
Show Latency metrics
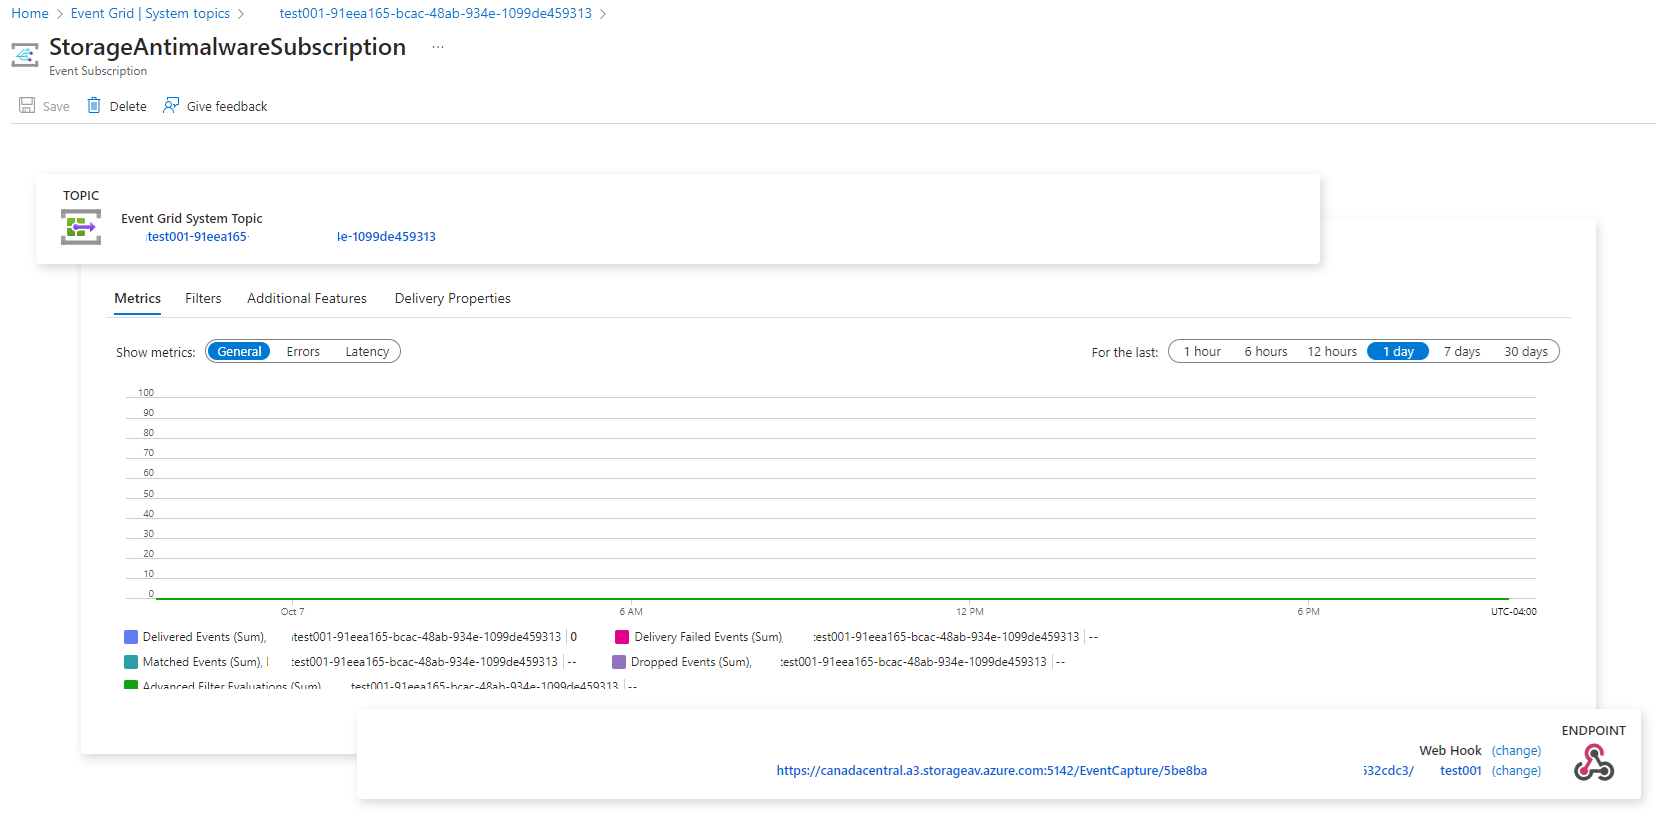[x=367, y=352]
